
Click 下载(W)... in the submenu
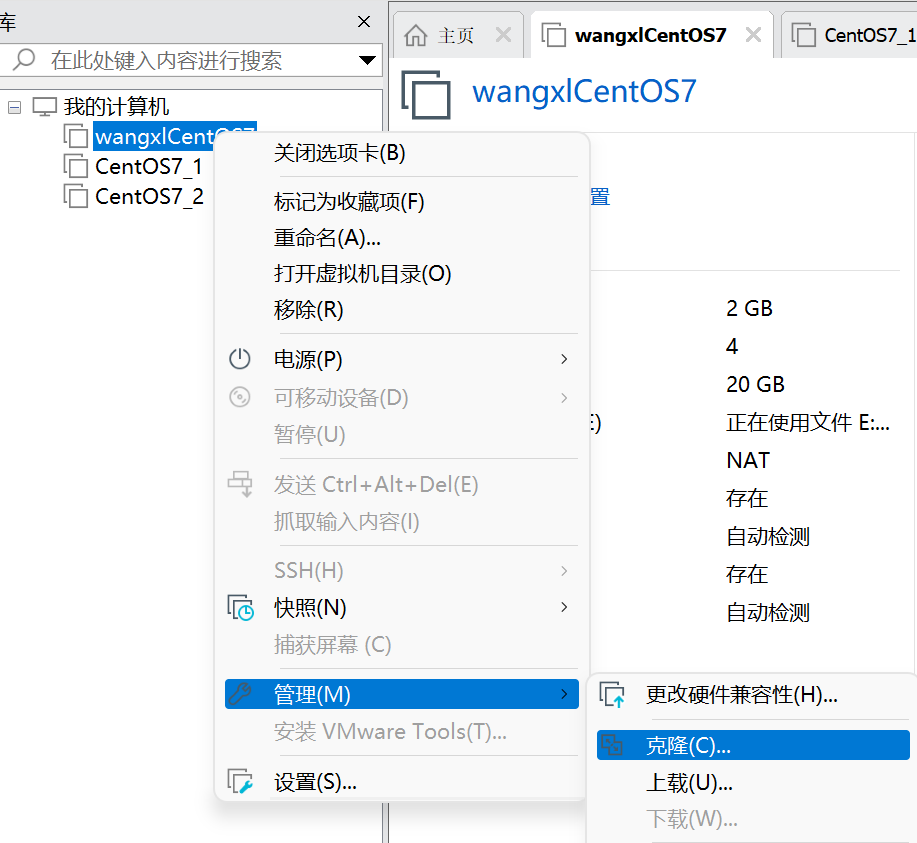pos(753,819)
